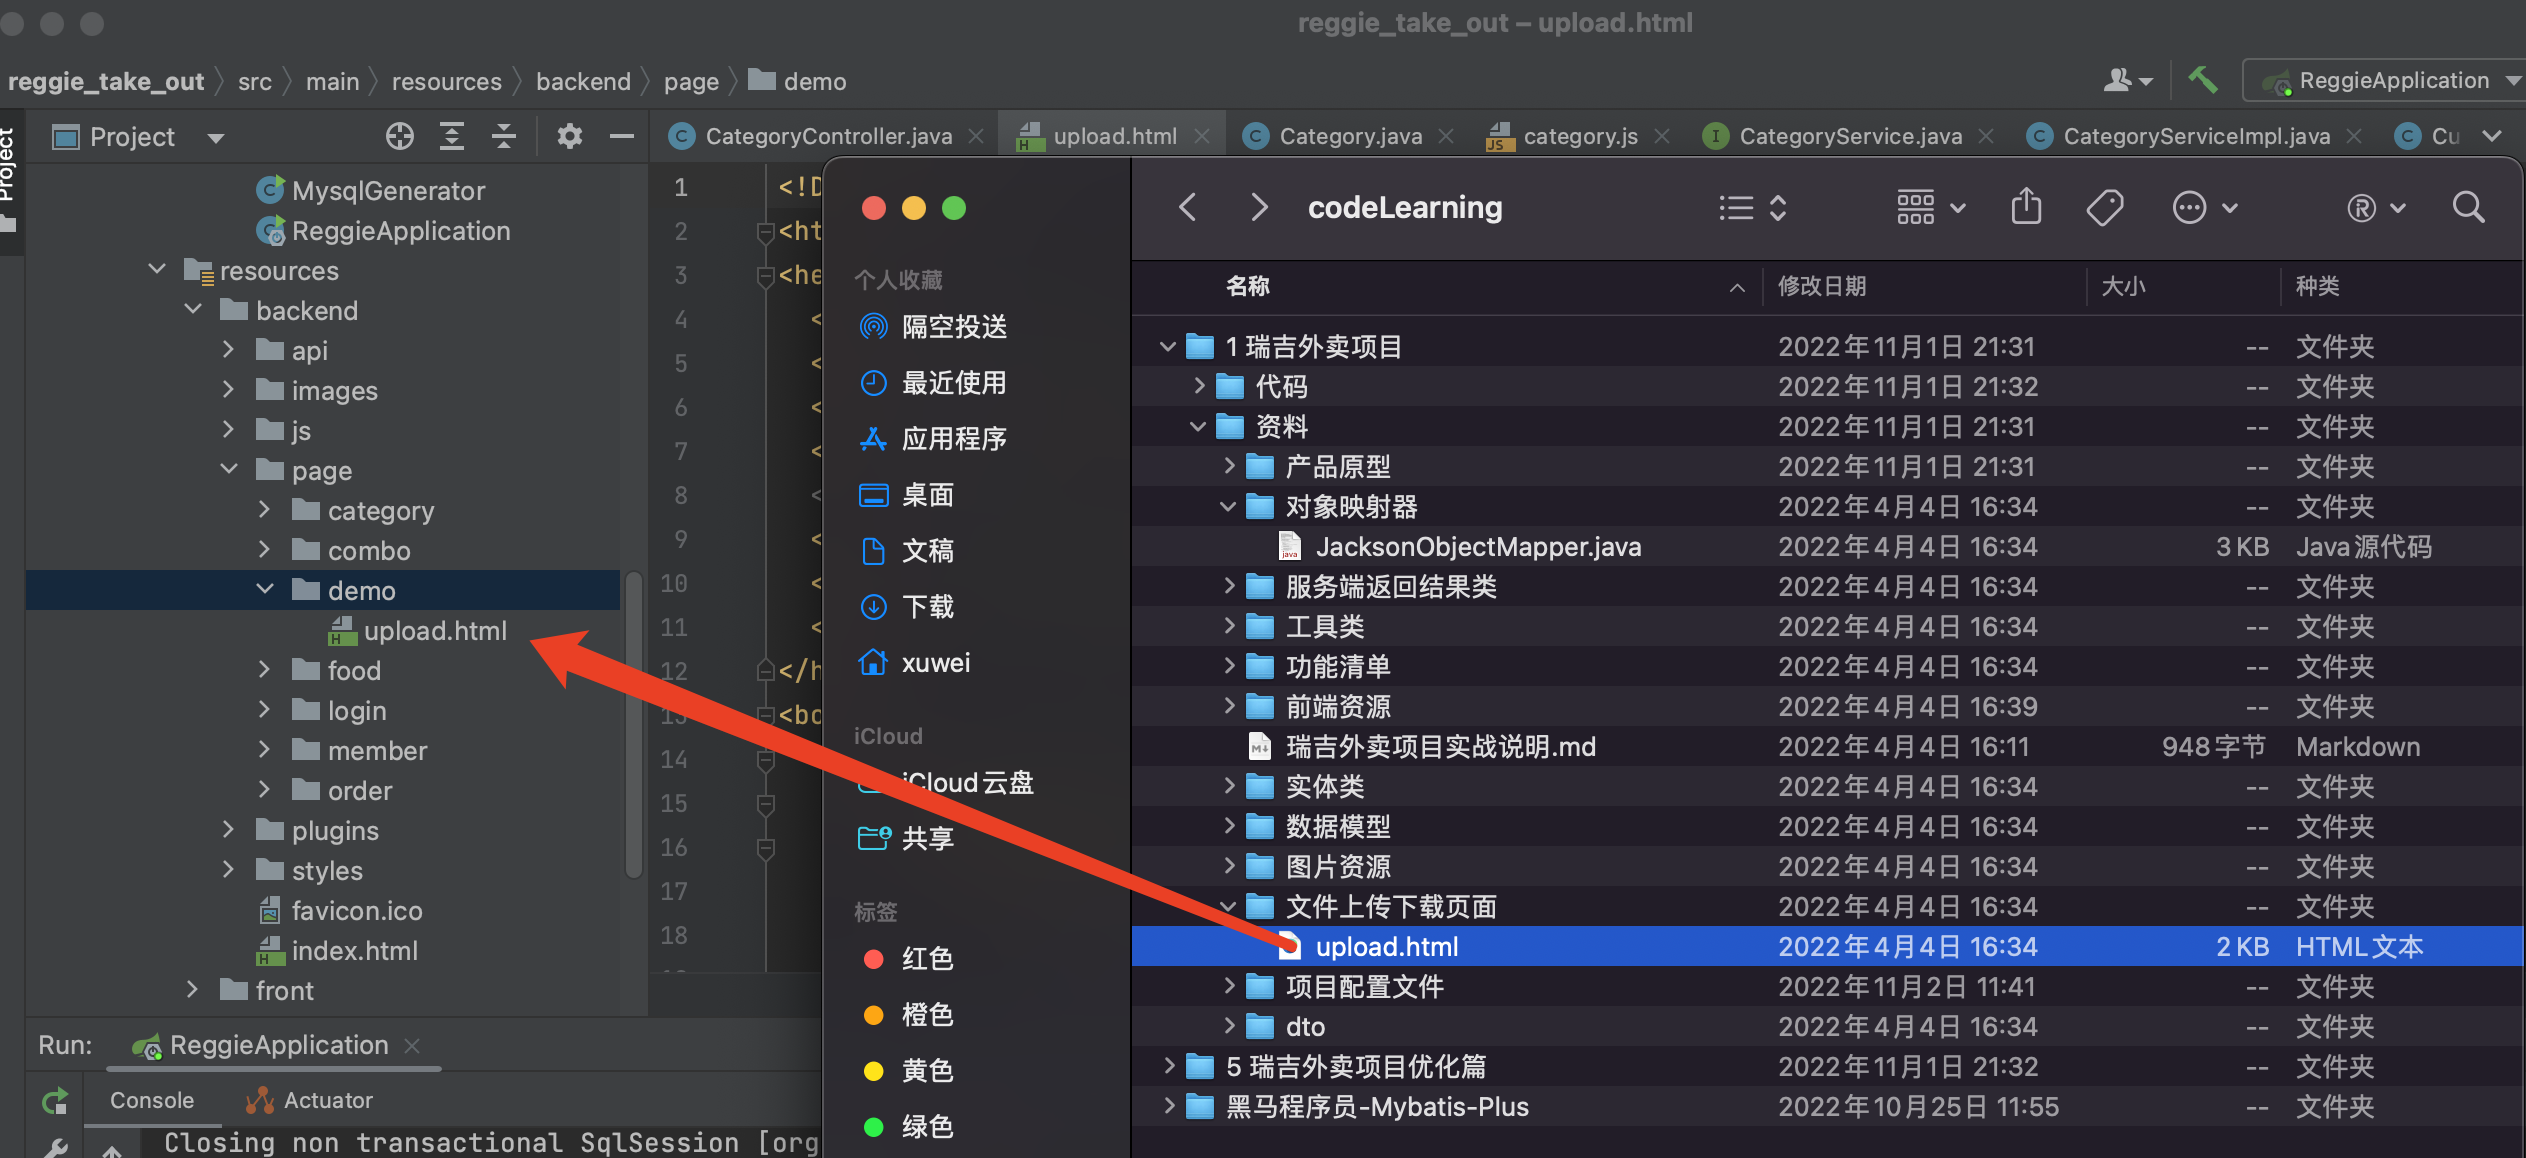Click the back navigation arrow in Finder
Image resolution: width=2526 pixels, height=1158 pixels.
tap(1187, 206)
